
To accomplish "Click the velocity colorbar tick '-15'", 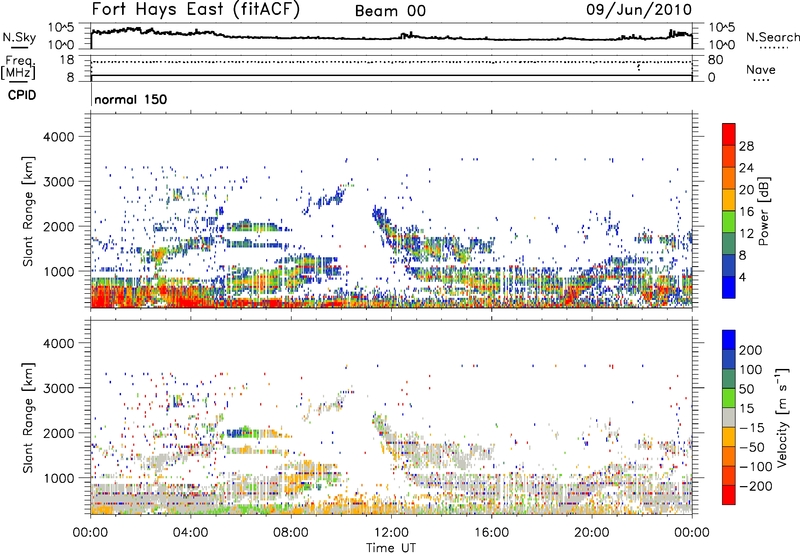I will pyautogui.click(x=752, y=428).
